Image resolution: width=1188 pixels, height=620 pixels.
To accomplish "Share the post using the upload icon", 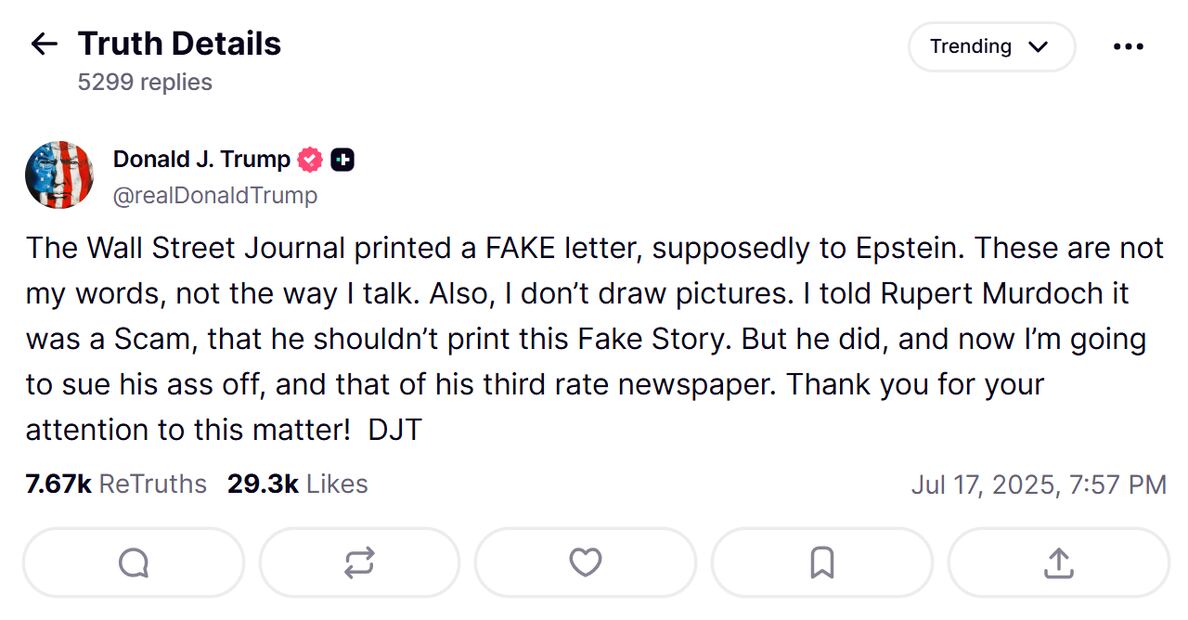I will pyautogui.click(x=1058, y=563).
